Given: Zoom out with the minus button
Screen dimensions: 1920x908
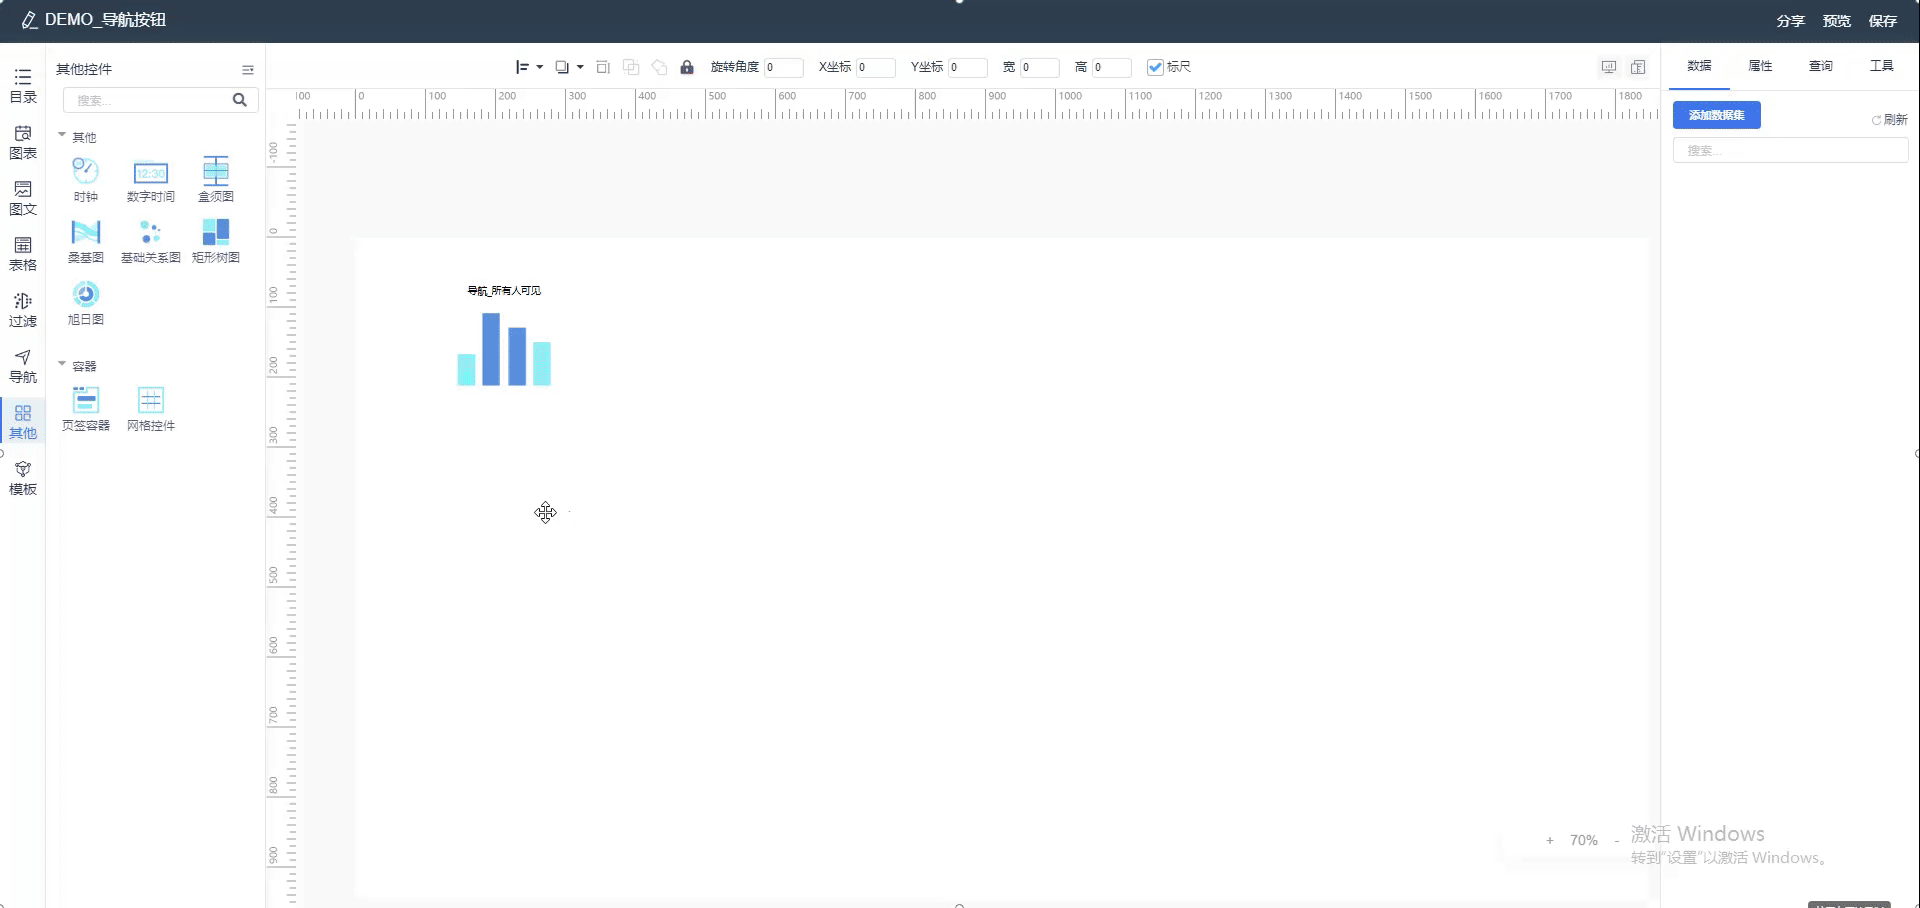Looking at the screenshot, I should click(1616, 841).
